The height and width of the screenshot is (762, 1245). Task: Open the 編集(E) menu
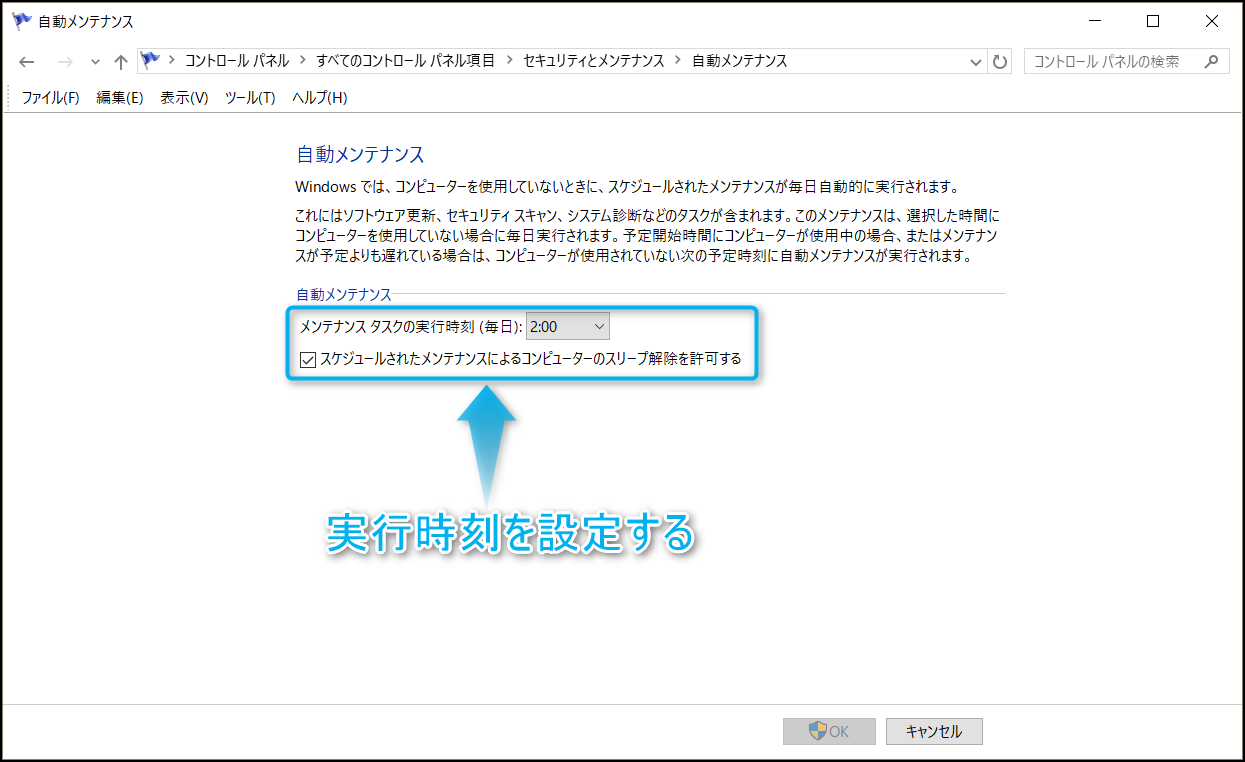[x=120, y=97]
